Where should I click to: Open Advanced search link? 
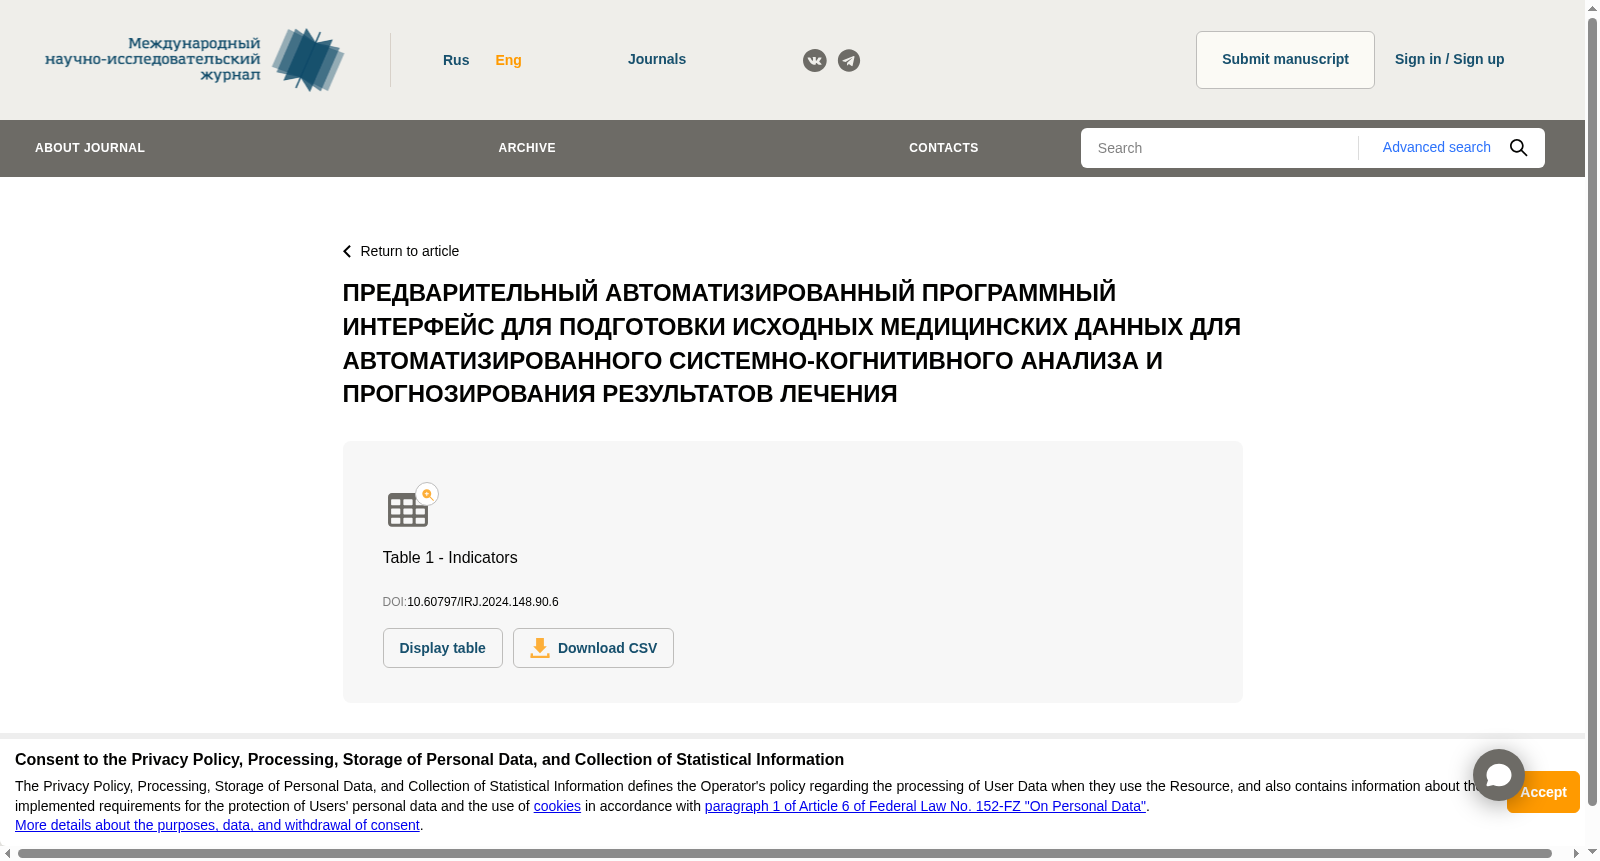click(x=1436, y=147)
